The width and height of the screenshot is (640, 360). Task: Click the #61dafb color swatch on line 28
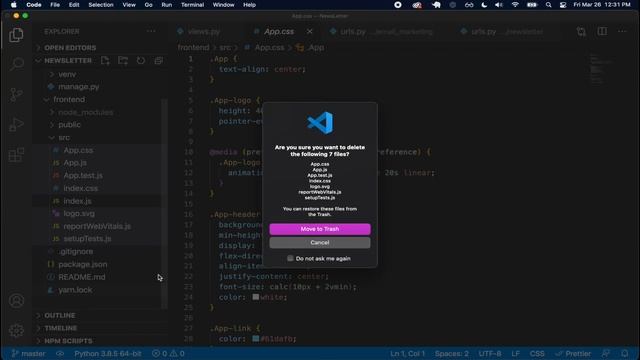coord(256,338)
